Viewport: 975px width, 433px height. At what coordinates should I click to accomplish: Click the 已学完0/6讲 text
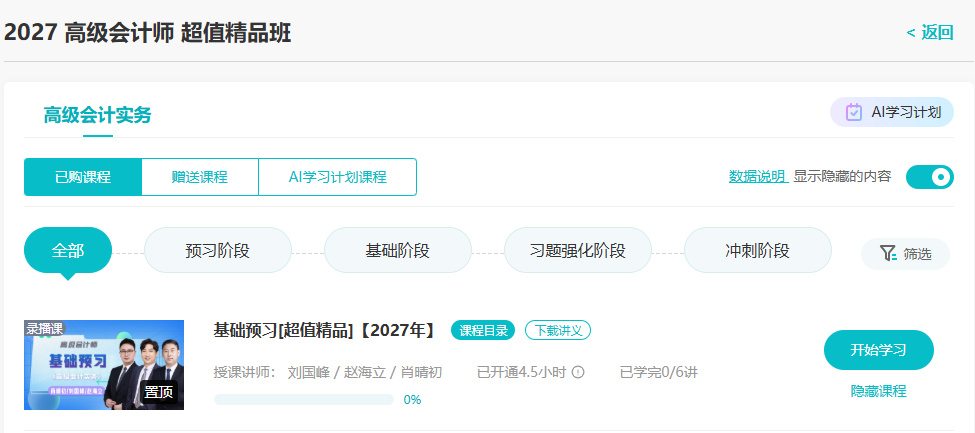point(658,373)
